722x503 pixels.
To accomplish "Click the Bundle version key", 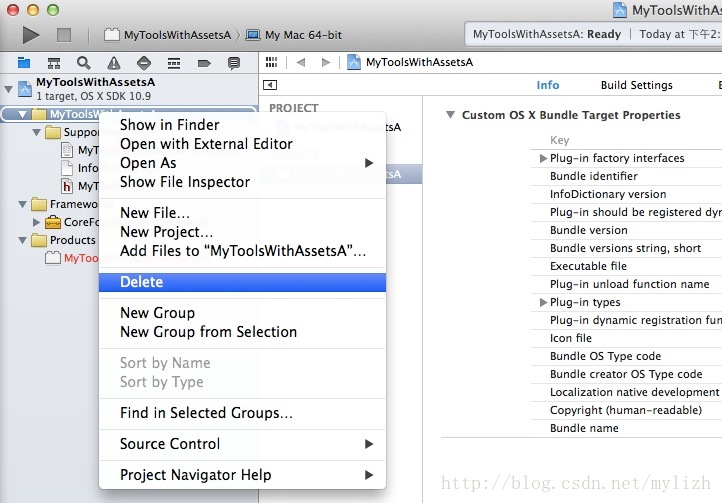I will point(588,230).
